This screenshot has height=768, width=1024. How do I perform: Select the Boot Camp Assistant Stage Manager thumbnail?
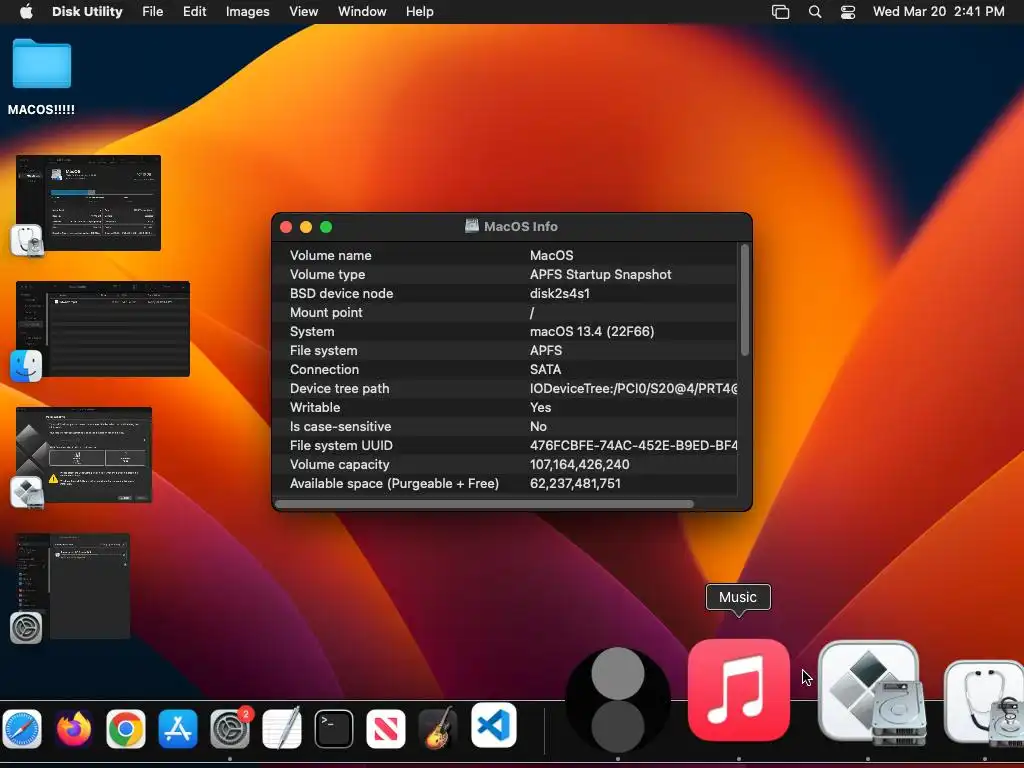pyautogui.click(x=84, y=455)
